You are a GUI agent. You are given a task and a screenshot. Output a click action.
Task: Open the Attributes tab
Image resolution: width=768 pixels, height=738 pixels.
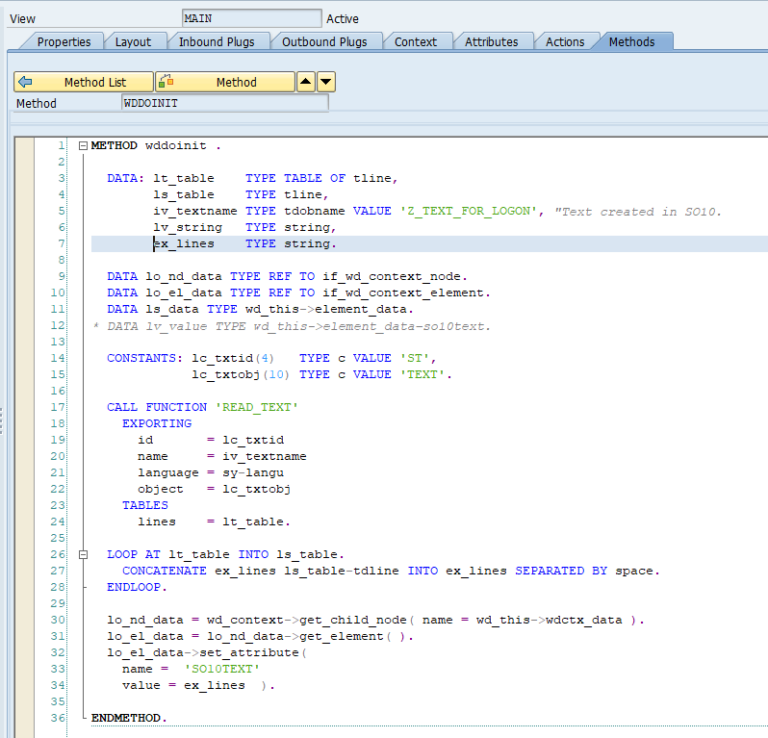click(x=491, y=42)
